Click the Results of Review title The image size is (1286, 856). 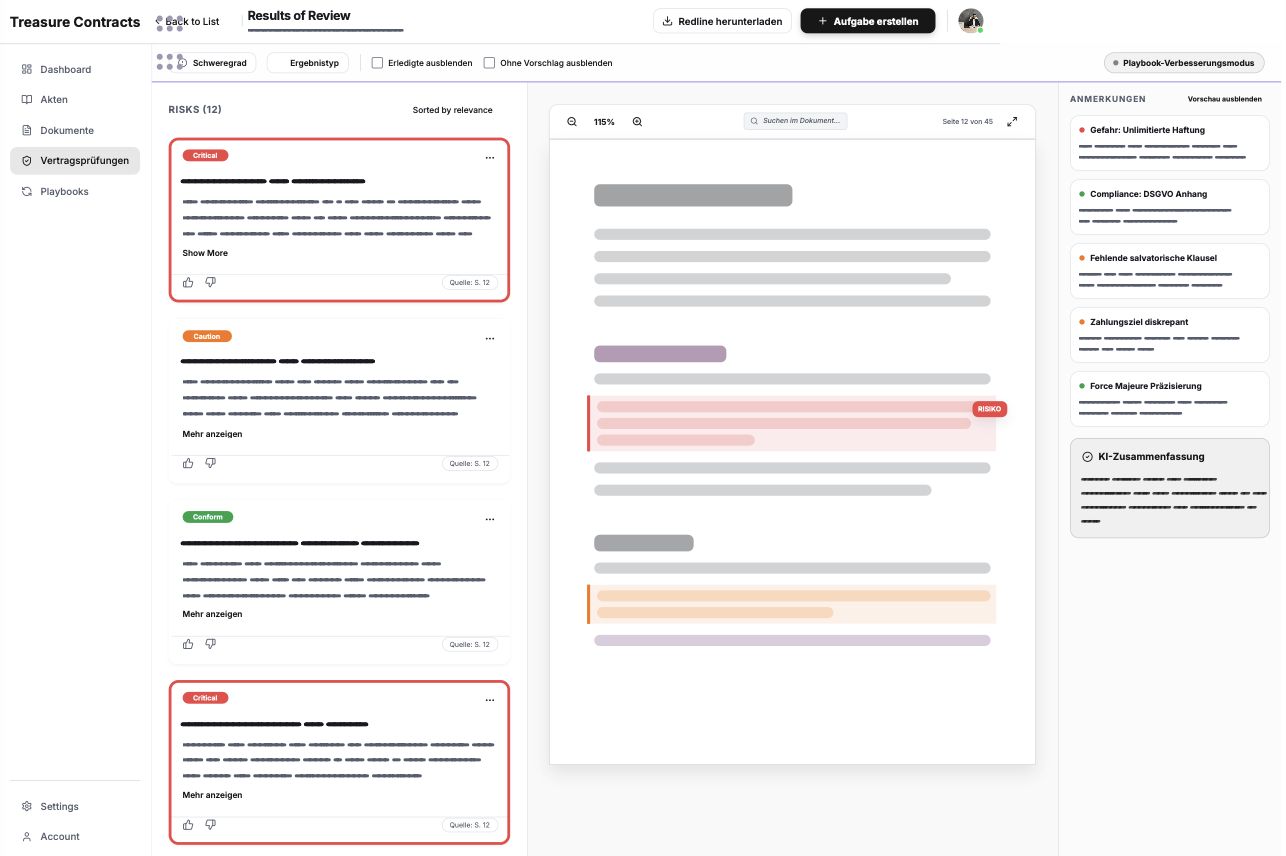point(299,15)
